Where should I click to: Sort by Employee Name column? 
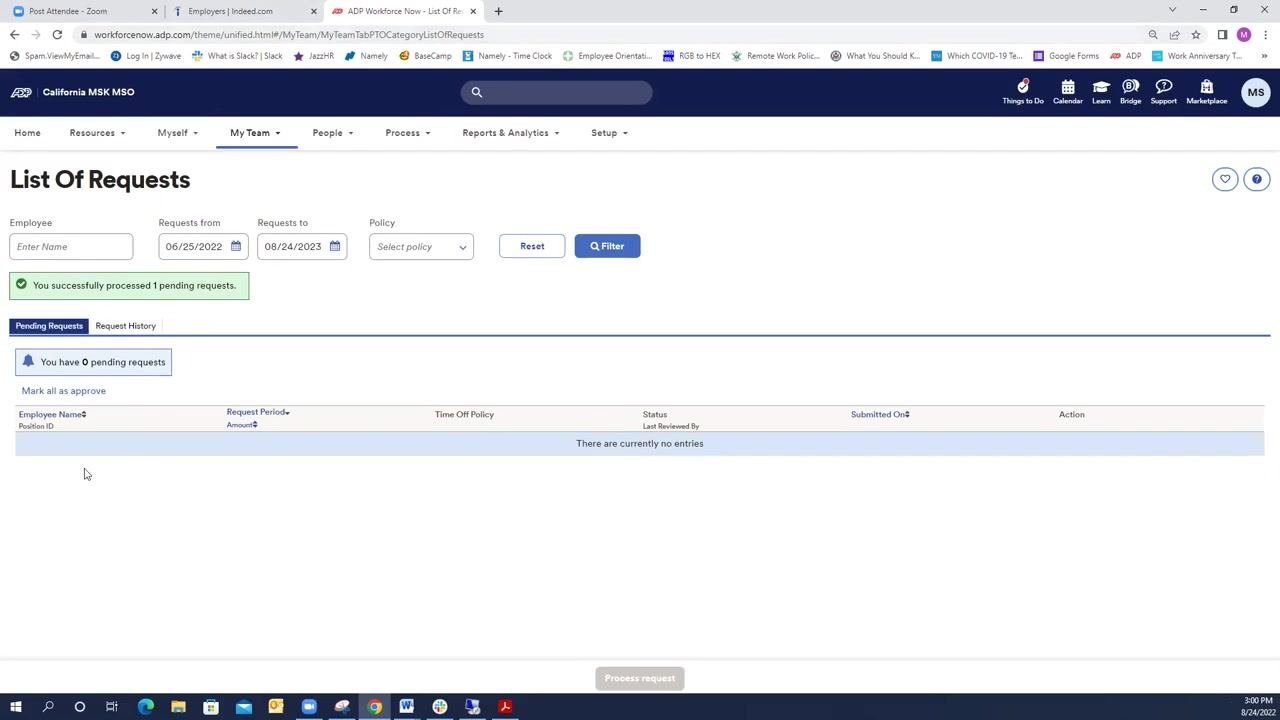tap(52, 414)
